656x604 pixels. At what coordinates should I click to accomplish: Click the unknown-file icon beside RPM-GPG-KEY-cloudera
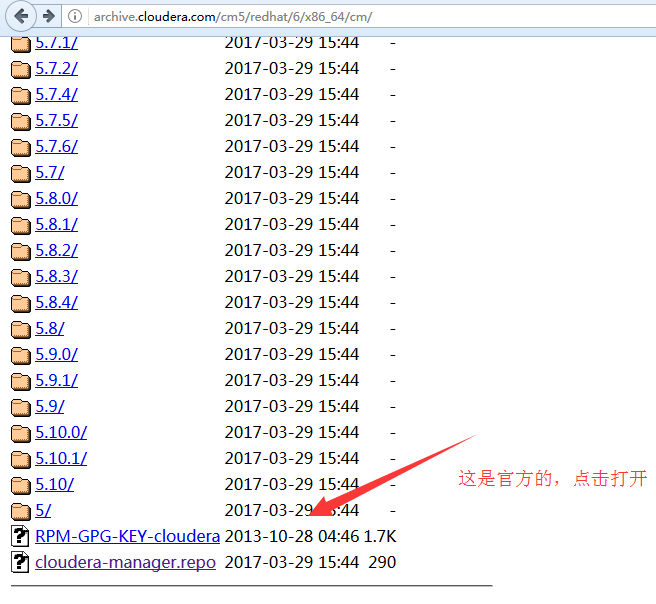[x=20, y=536]
